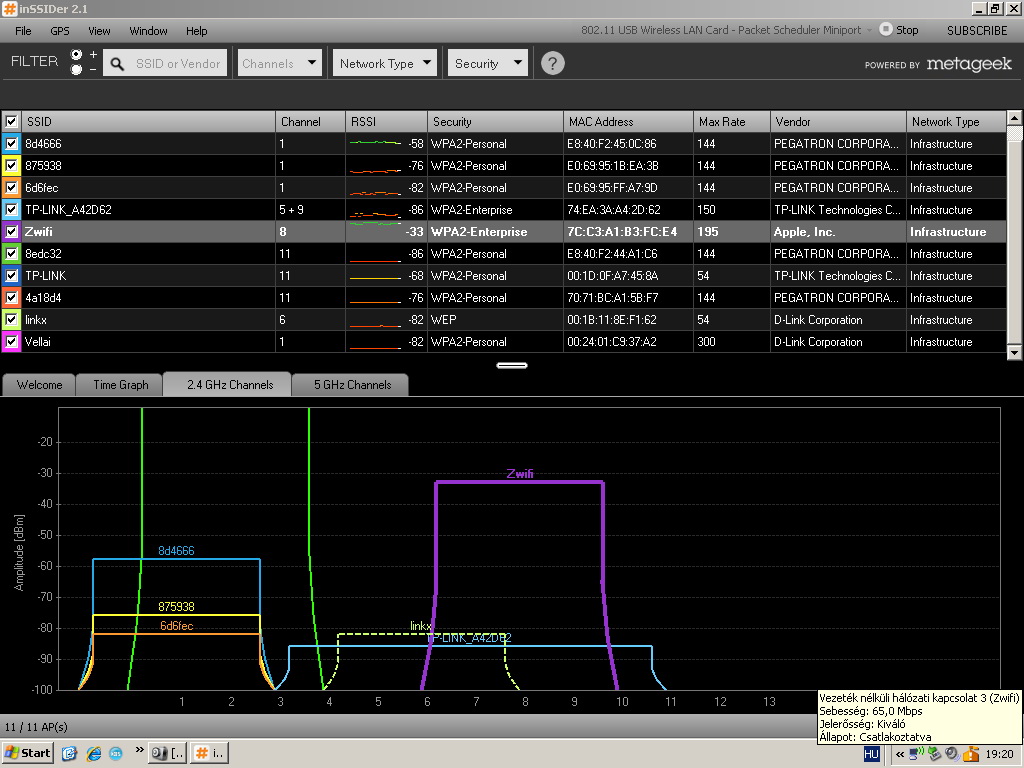Open the Window menu
The height and width of the screenshot is (768, 1024).
[148, 31]
